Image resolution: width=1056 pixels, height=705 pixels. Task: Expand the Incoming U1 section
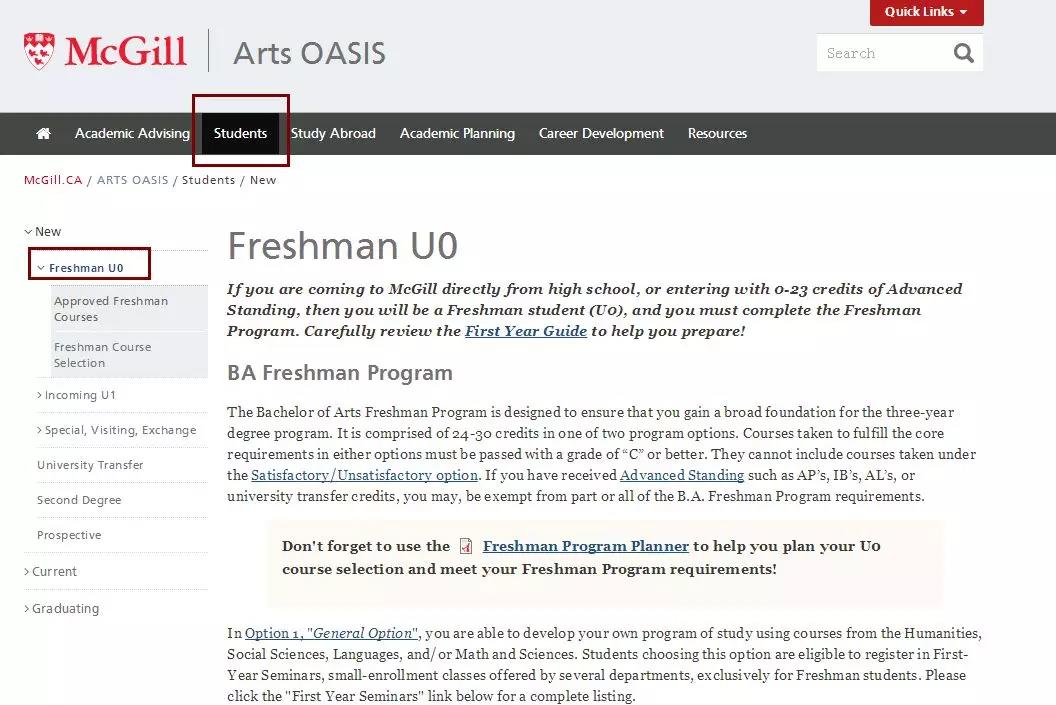click(40, 395)
